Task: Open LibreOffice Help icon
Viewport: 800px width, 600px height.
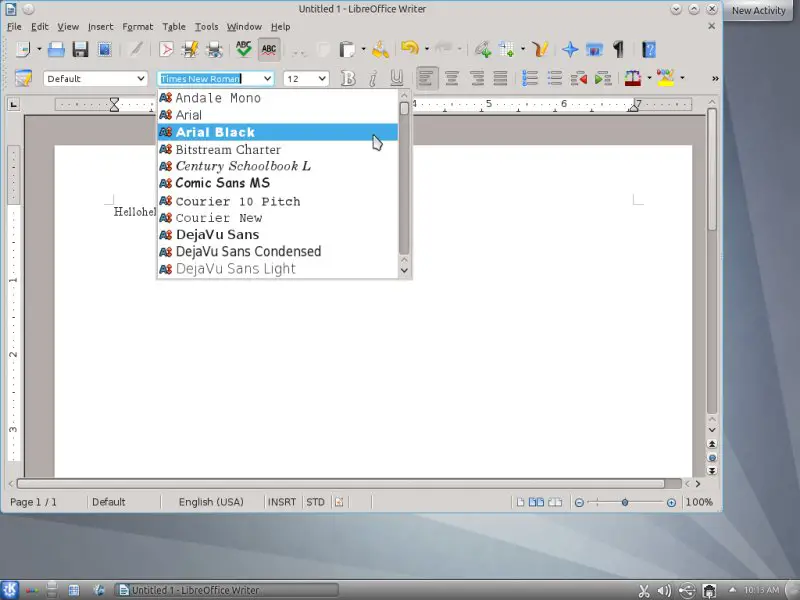Action: pyautogui.click(x=648, y=49)
